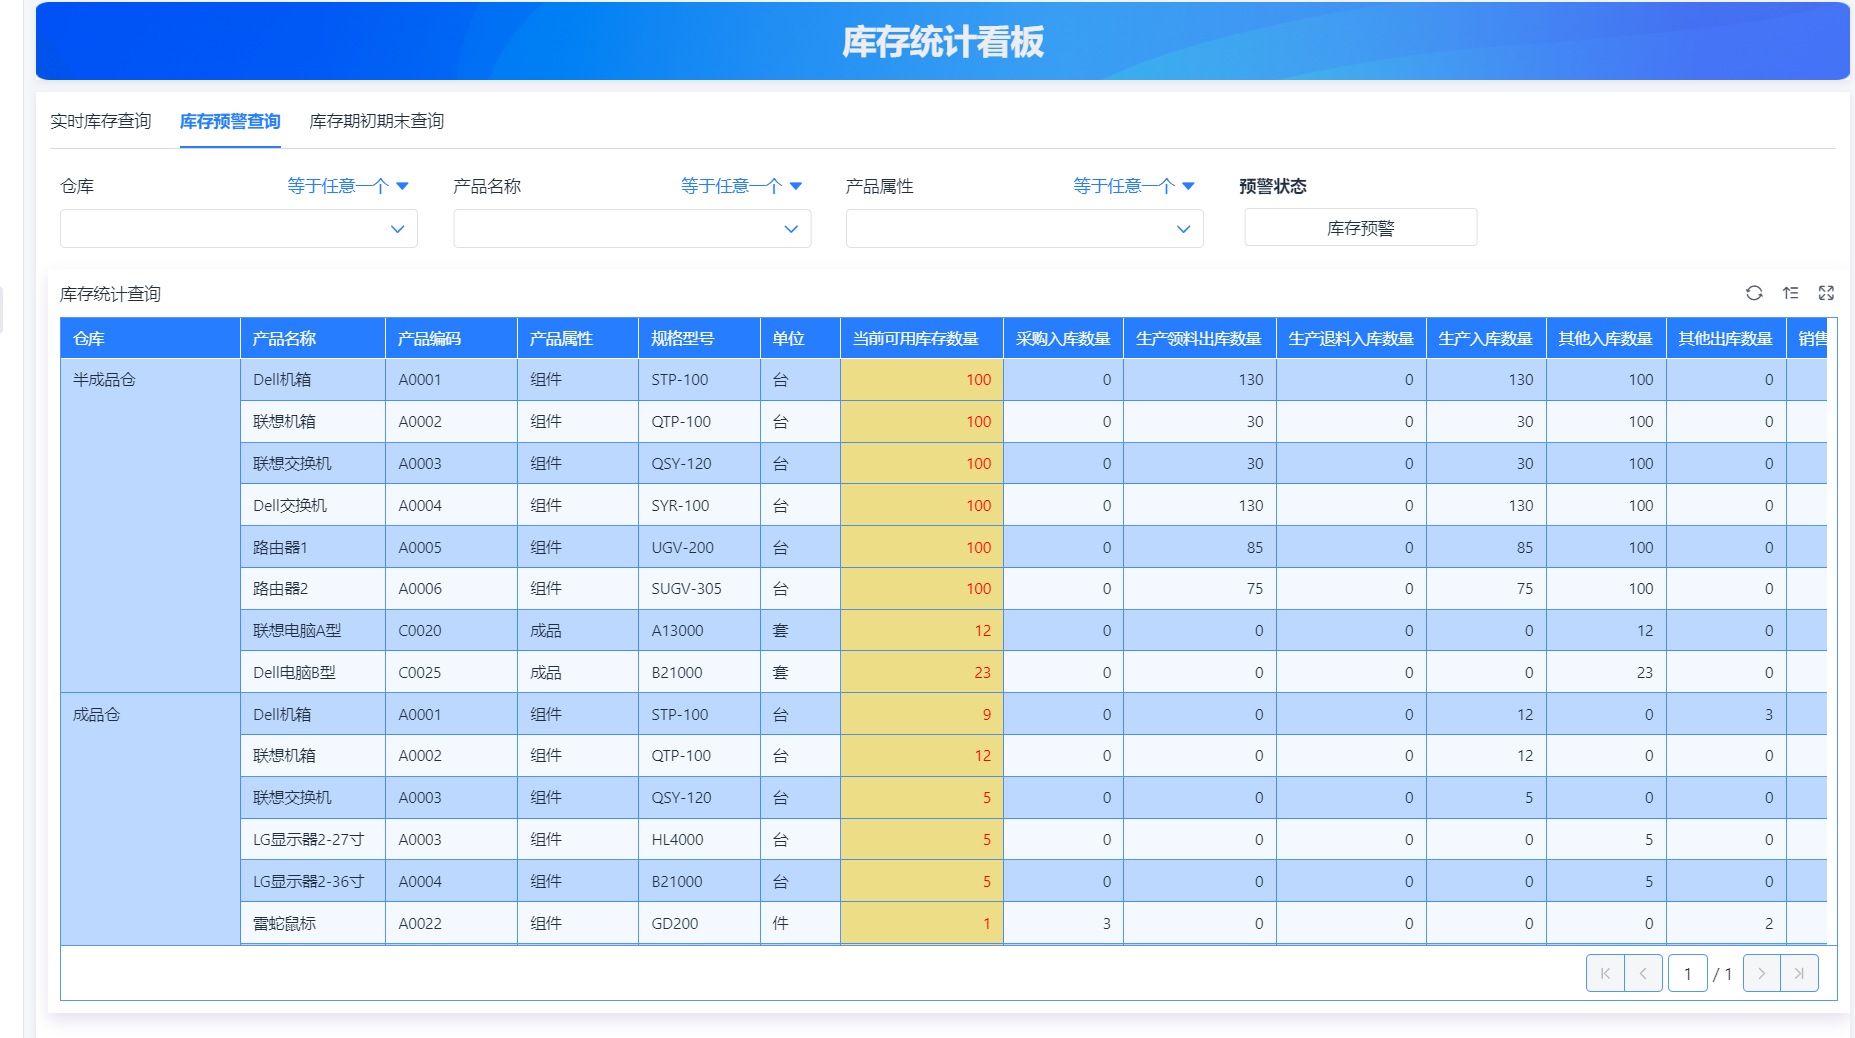Click product code A0005

click(x=420, y=547)
